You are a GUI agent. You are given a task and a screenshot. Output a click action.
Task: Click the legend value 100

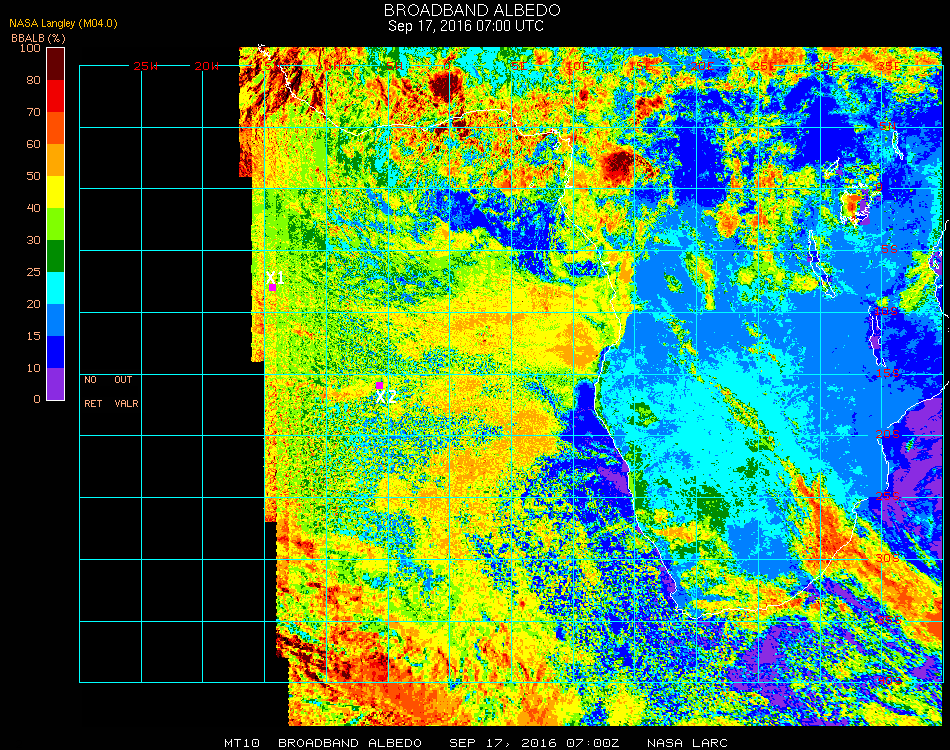30,48
